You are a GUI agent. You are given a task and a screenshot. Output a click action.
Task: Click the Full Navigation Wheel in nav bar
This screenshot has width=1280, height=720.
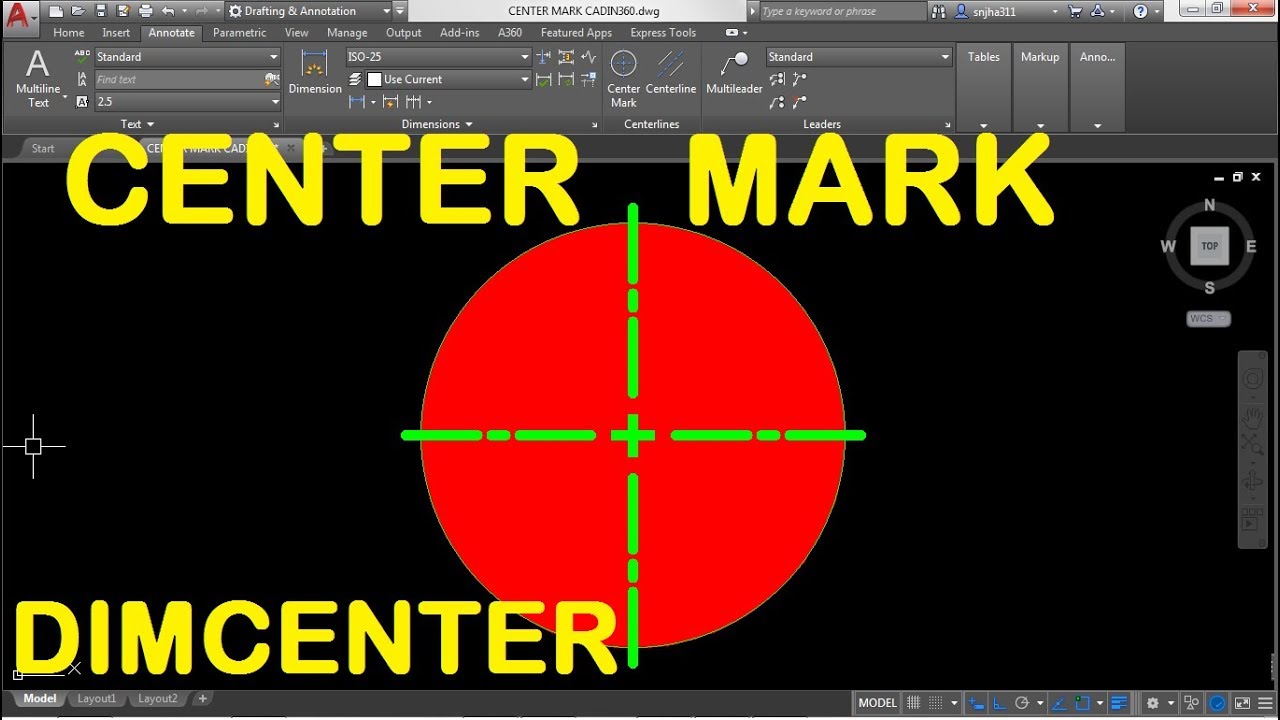point(1252,380)
